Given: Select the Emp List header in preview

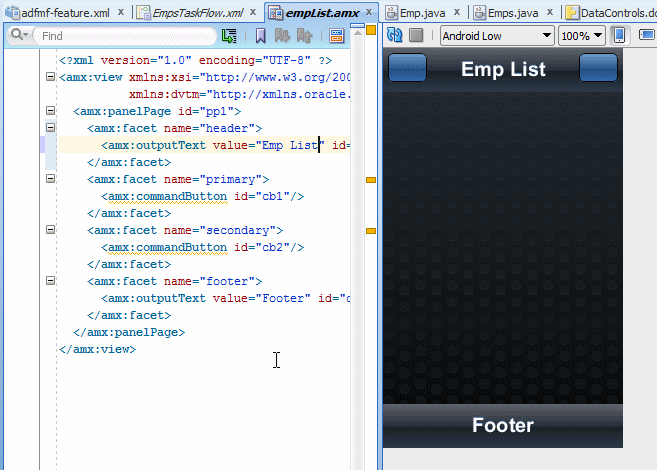Looking at the screenshot, I should click(x=503, y=69).
